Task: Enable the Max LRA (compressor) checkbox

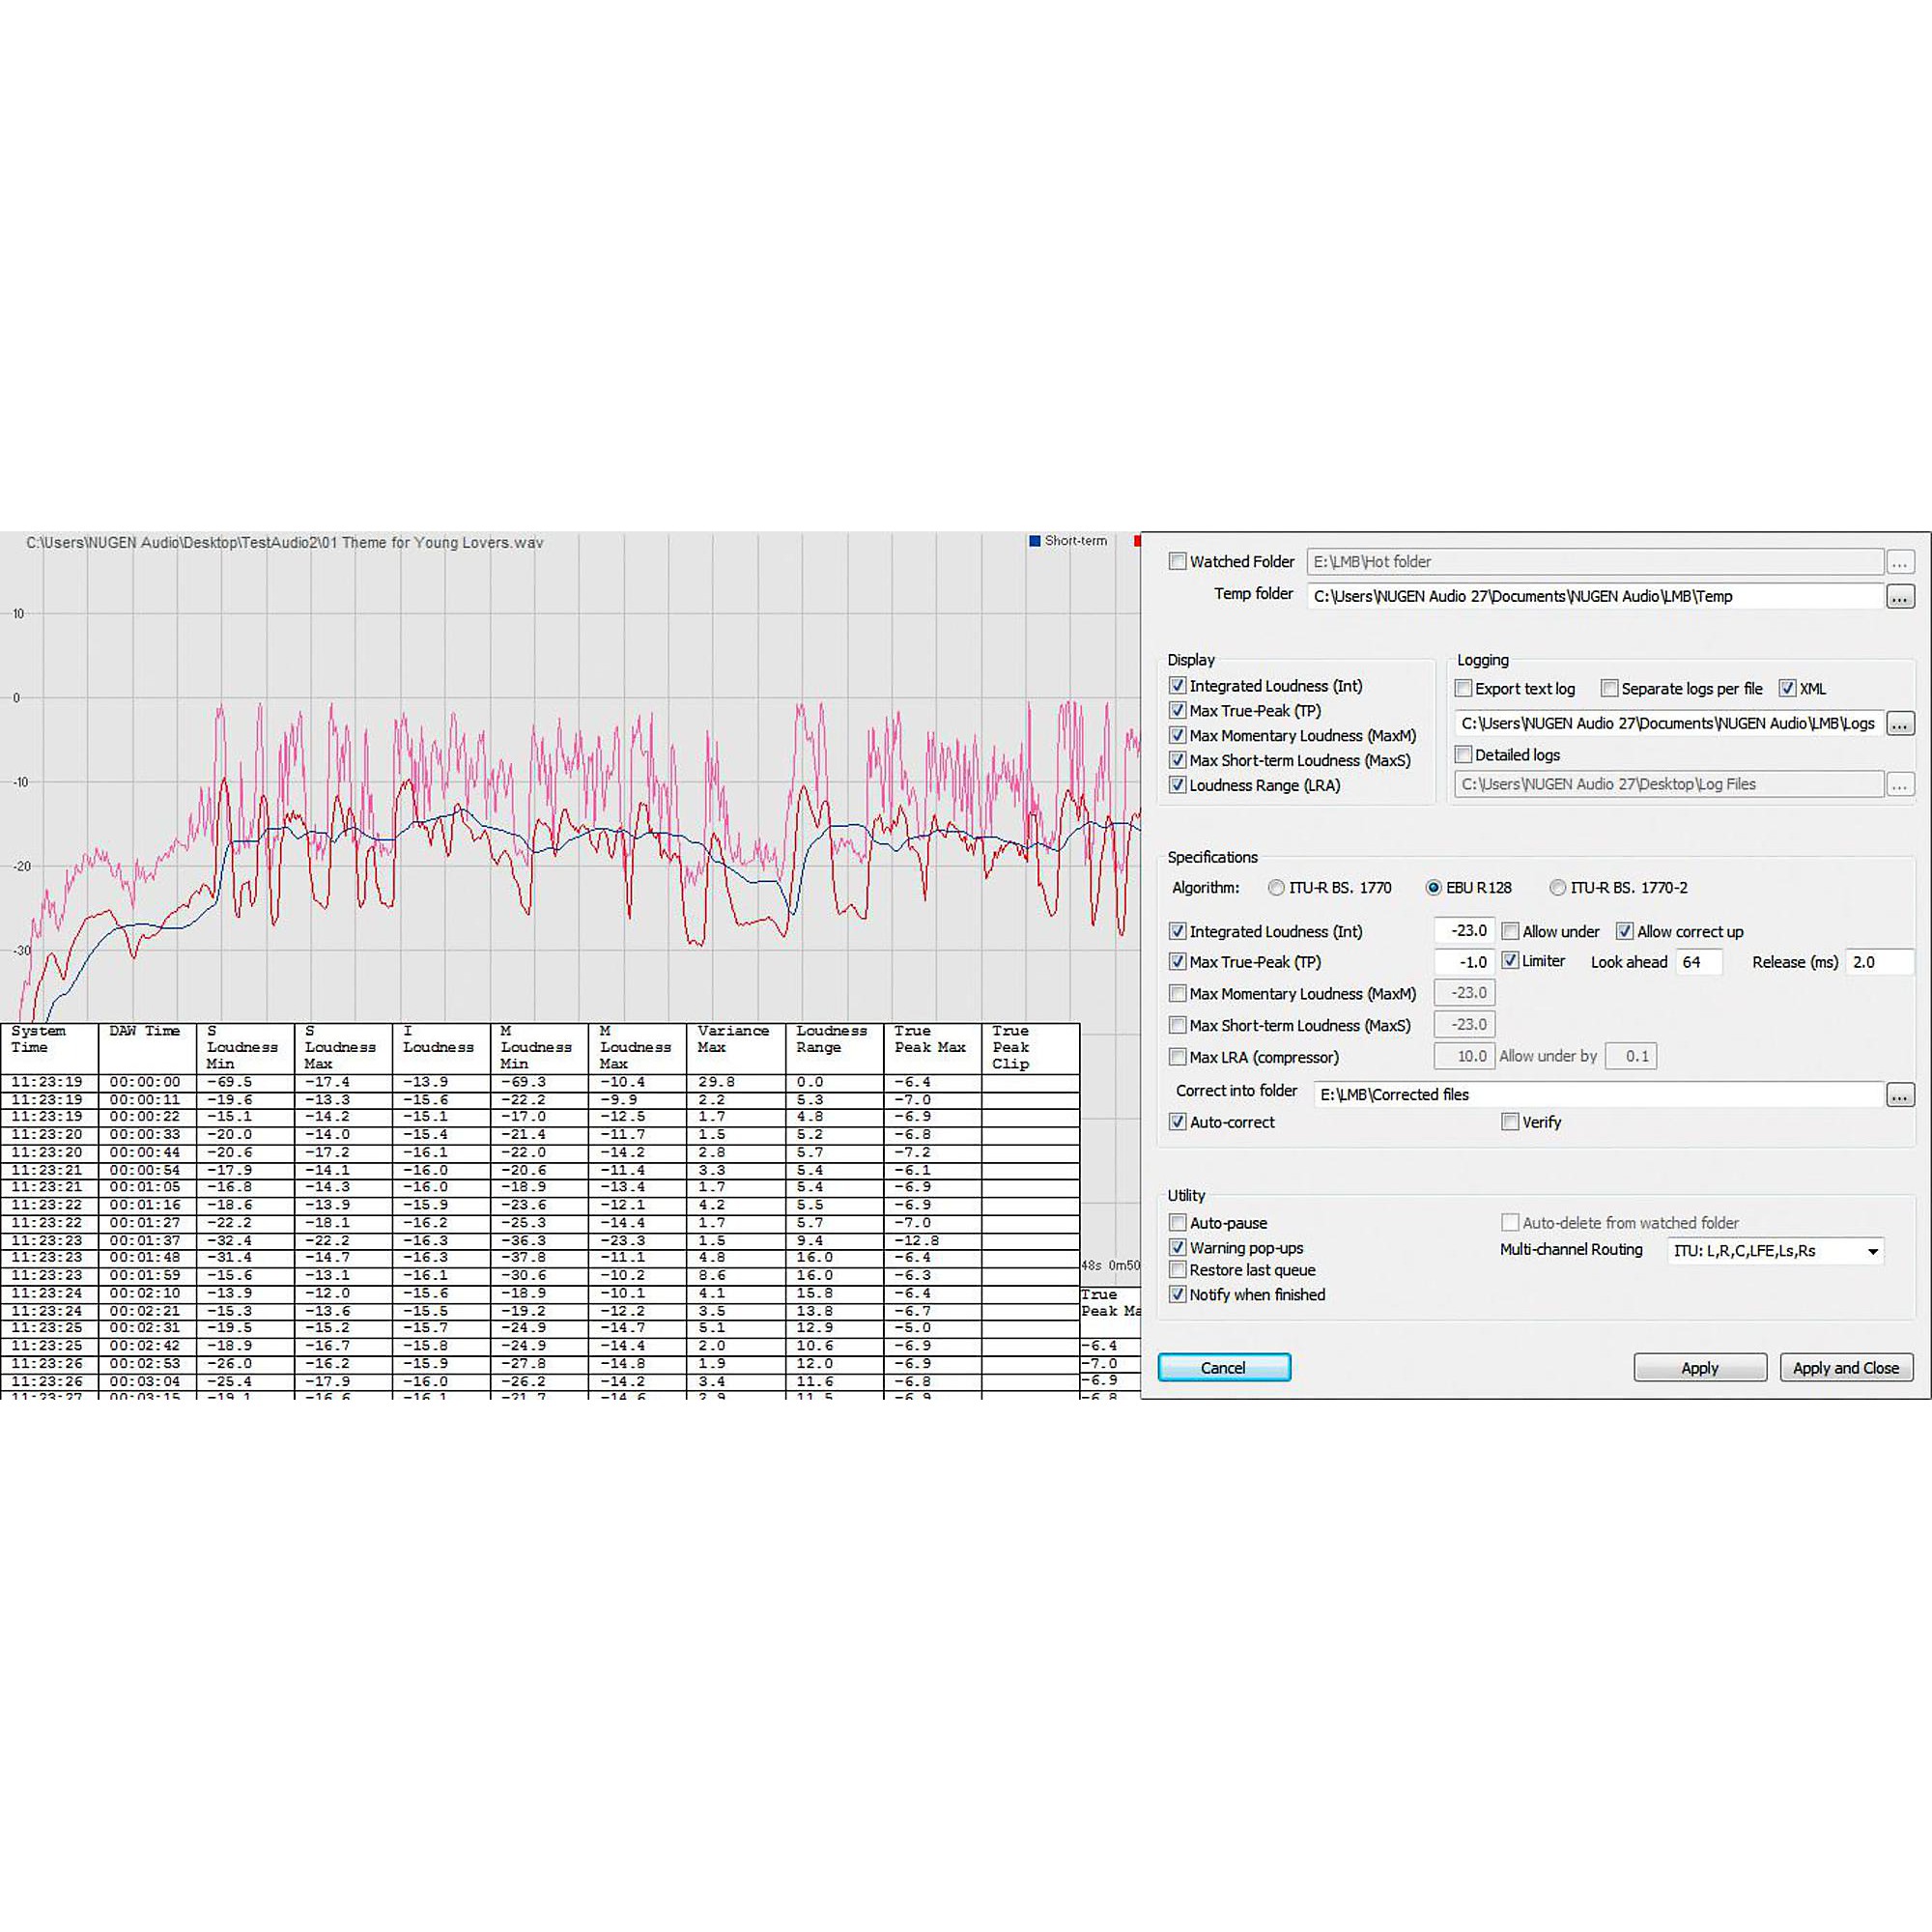Action: tap(1178, 1057)
